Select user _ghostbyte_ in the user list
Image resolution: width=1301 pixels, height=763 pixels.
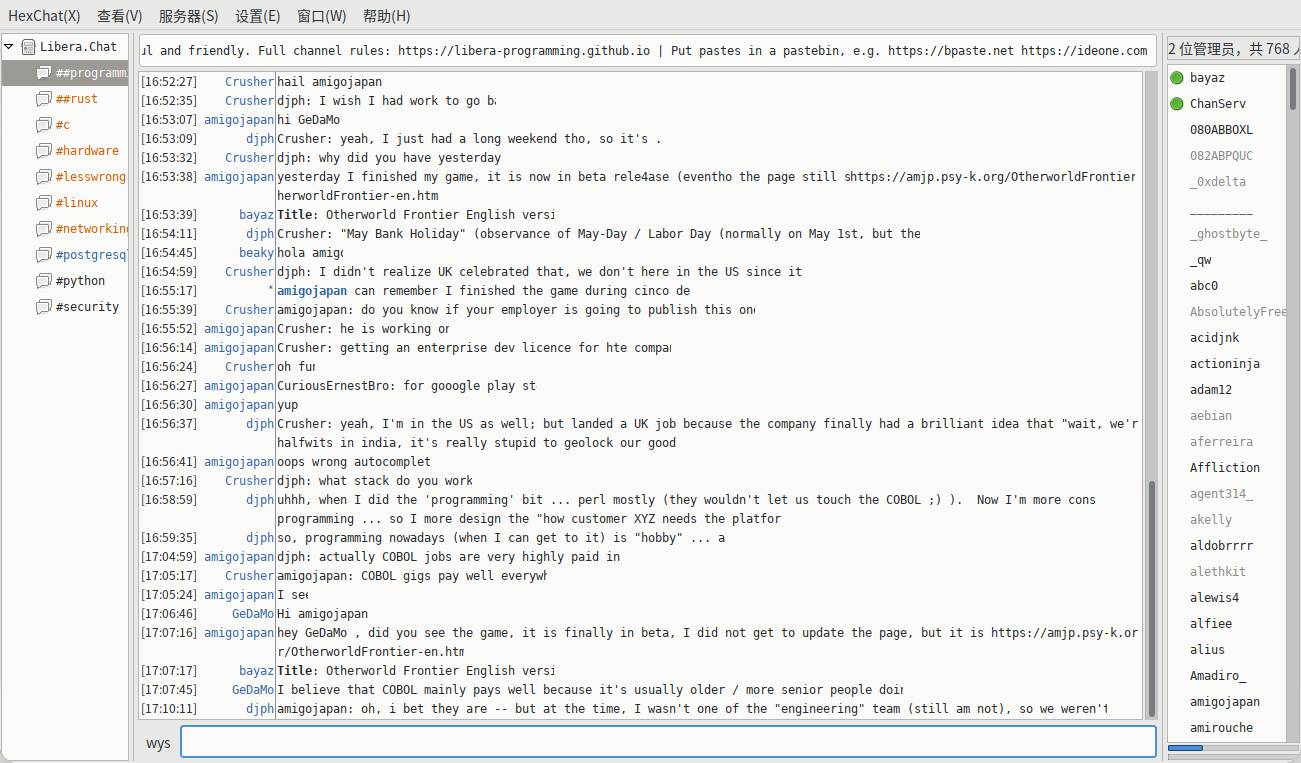point(1228,234)
